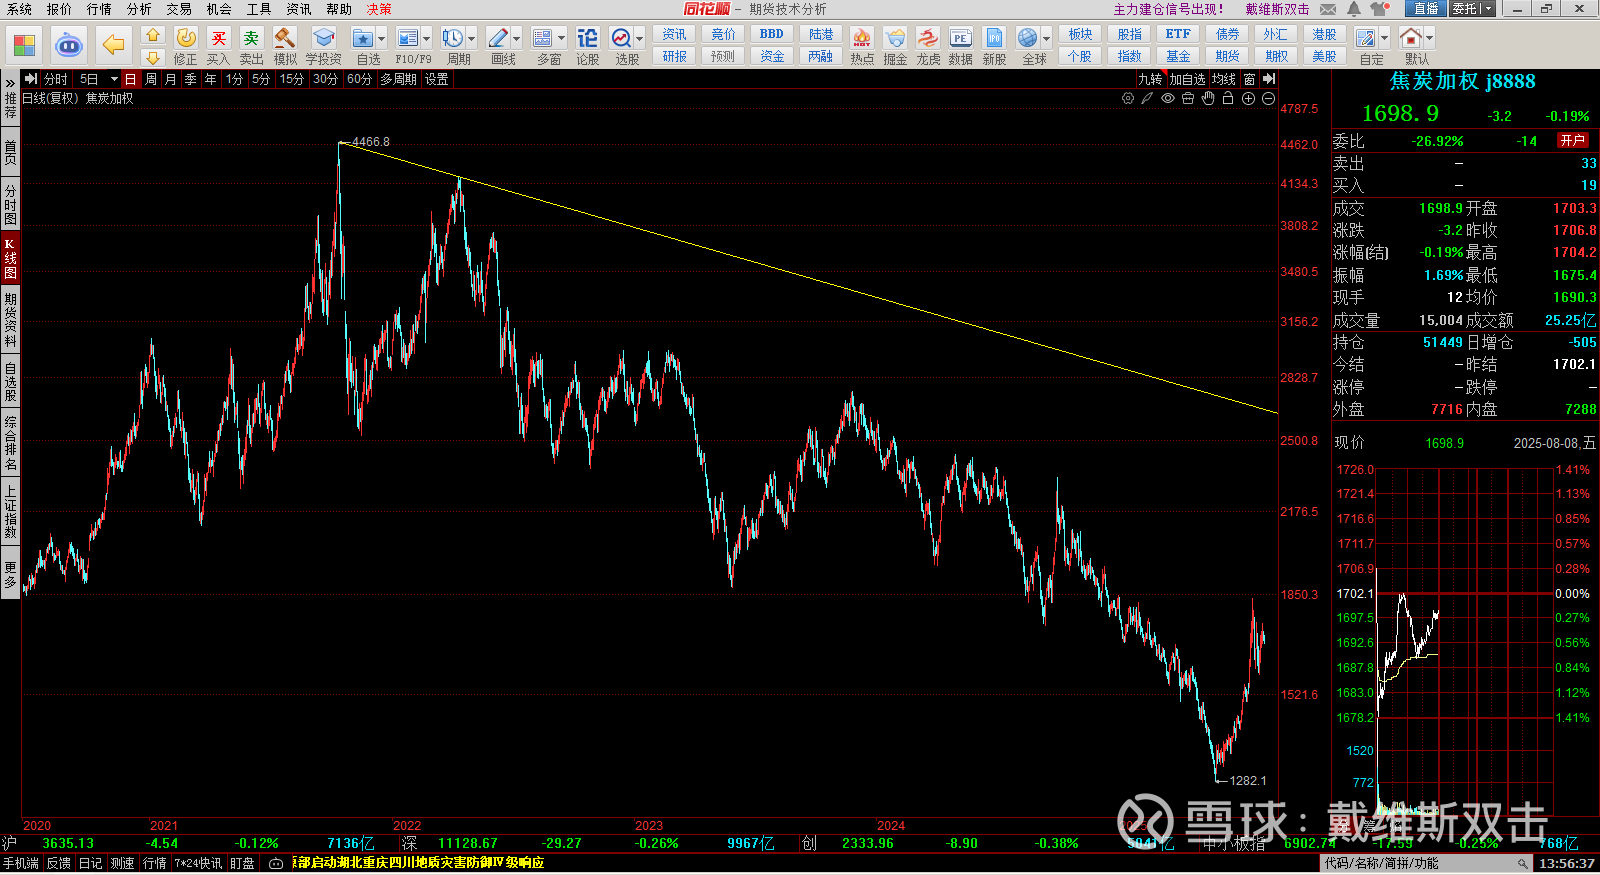The height and width of the screenshot is (875, 1600).
Task: Expand the 选股 dropdown arrow
Action: click(x=639, y=39)
